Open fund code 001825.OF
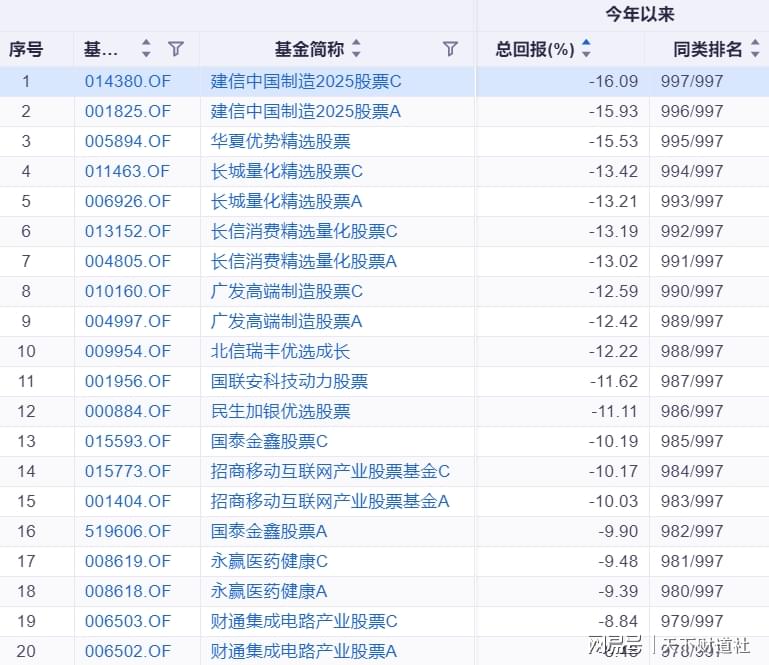 (128, 111)
